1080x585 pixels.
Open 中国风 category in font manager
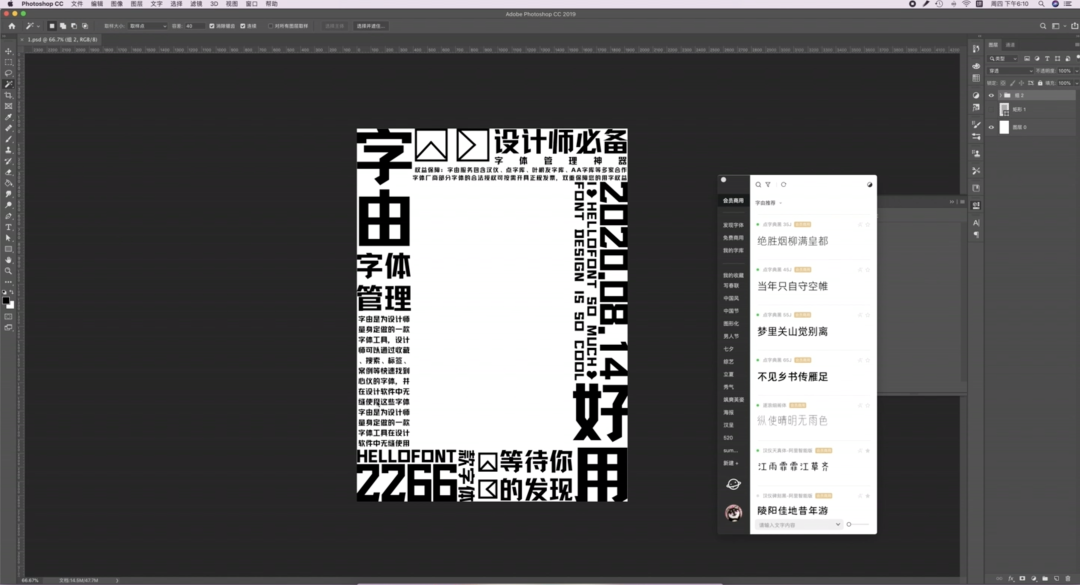[x=731, y=298]
